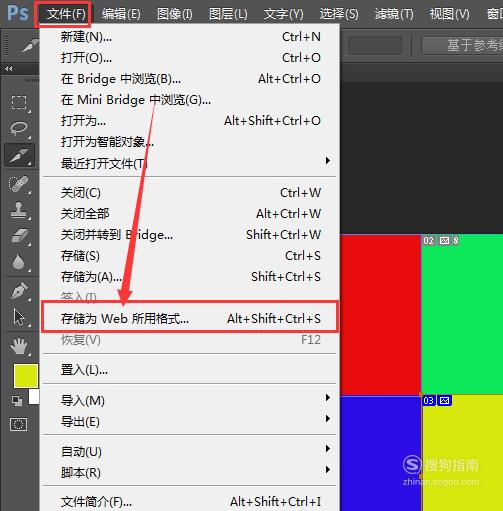
Task: Select the Rectangular Marquee tool
Action: pyautogui.click(x=19, y=103)
